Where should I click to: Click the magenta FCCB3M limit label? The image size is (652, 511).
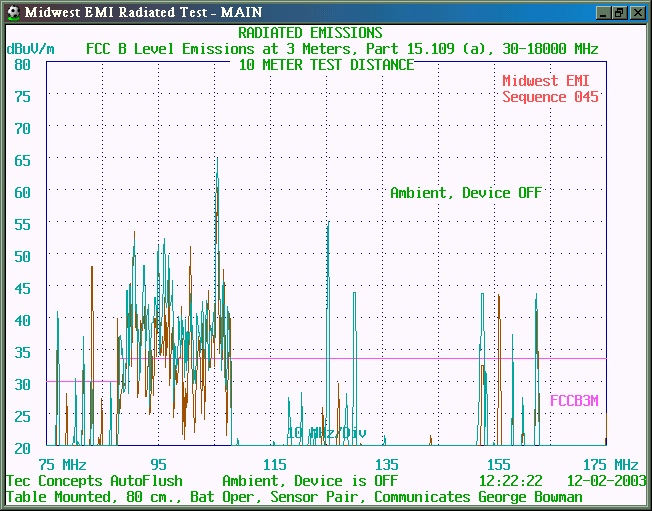(x=574, y=400)
